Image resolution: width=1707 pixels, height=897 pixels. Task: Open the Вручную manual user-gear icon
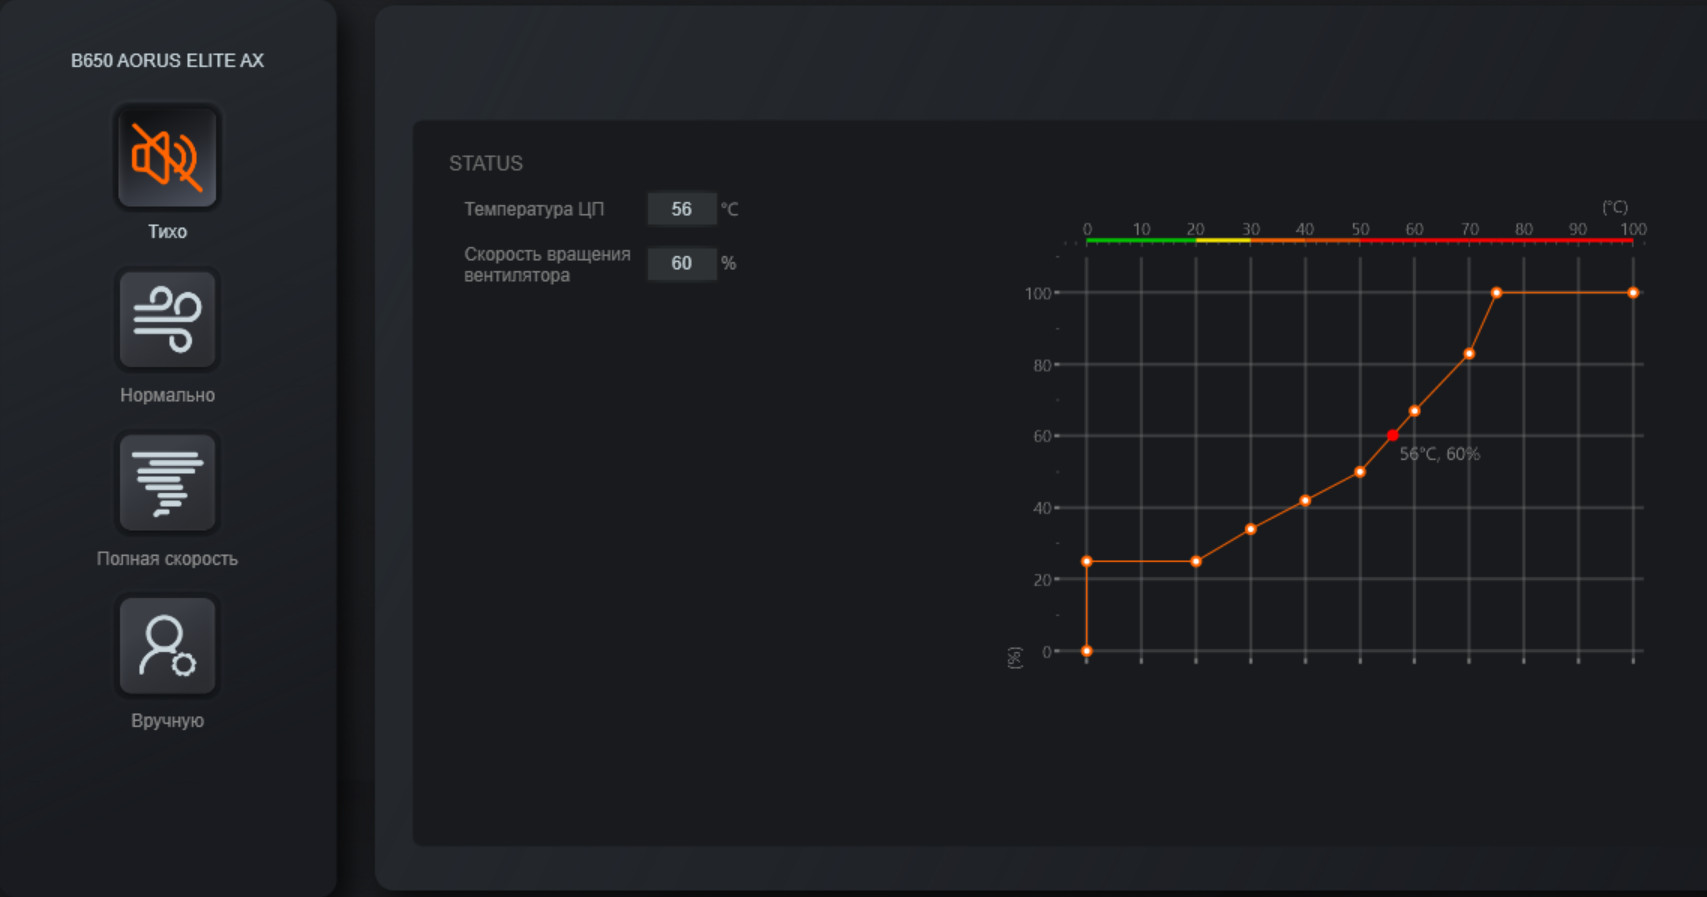[167, 646]
